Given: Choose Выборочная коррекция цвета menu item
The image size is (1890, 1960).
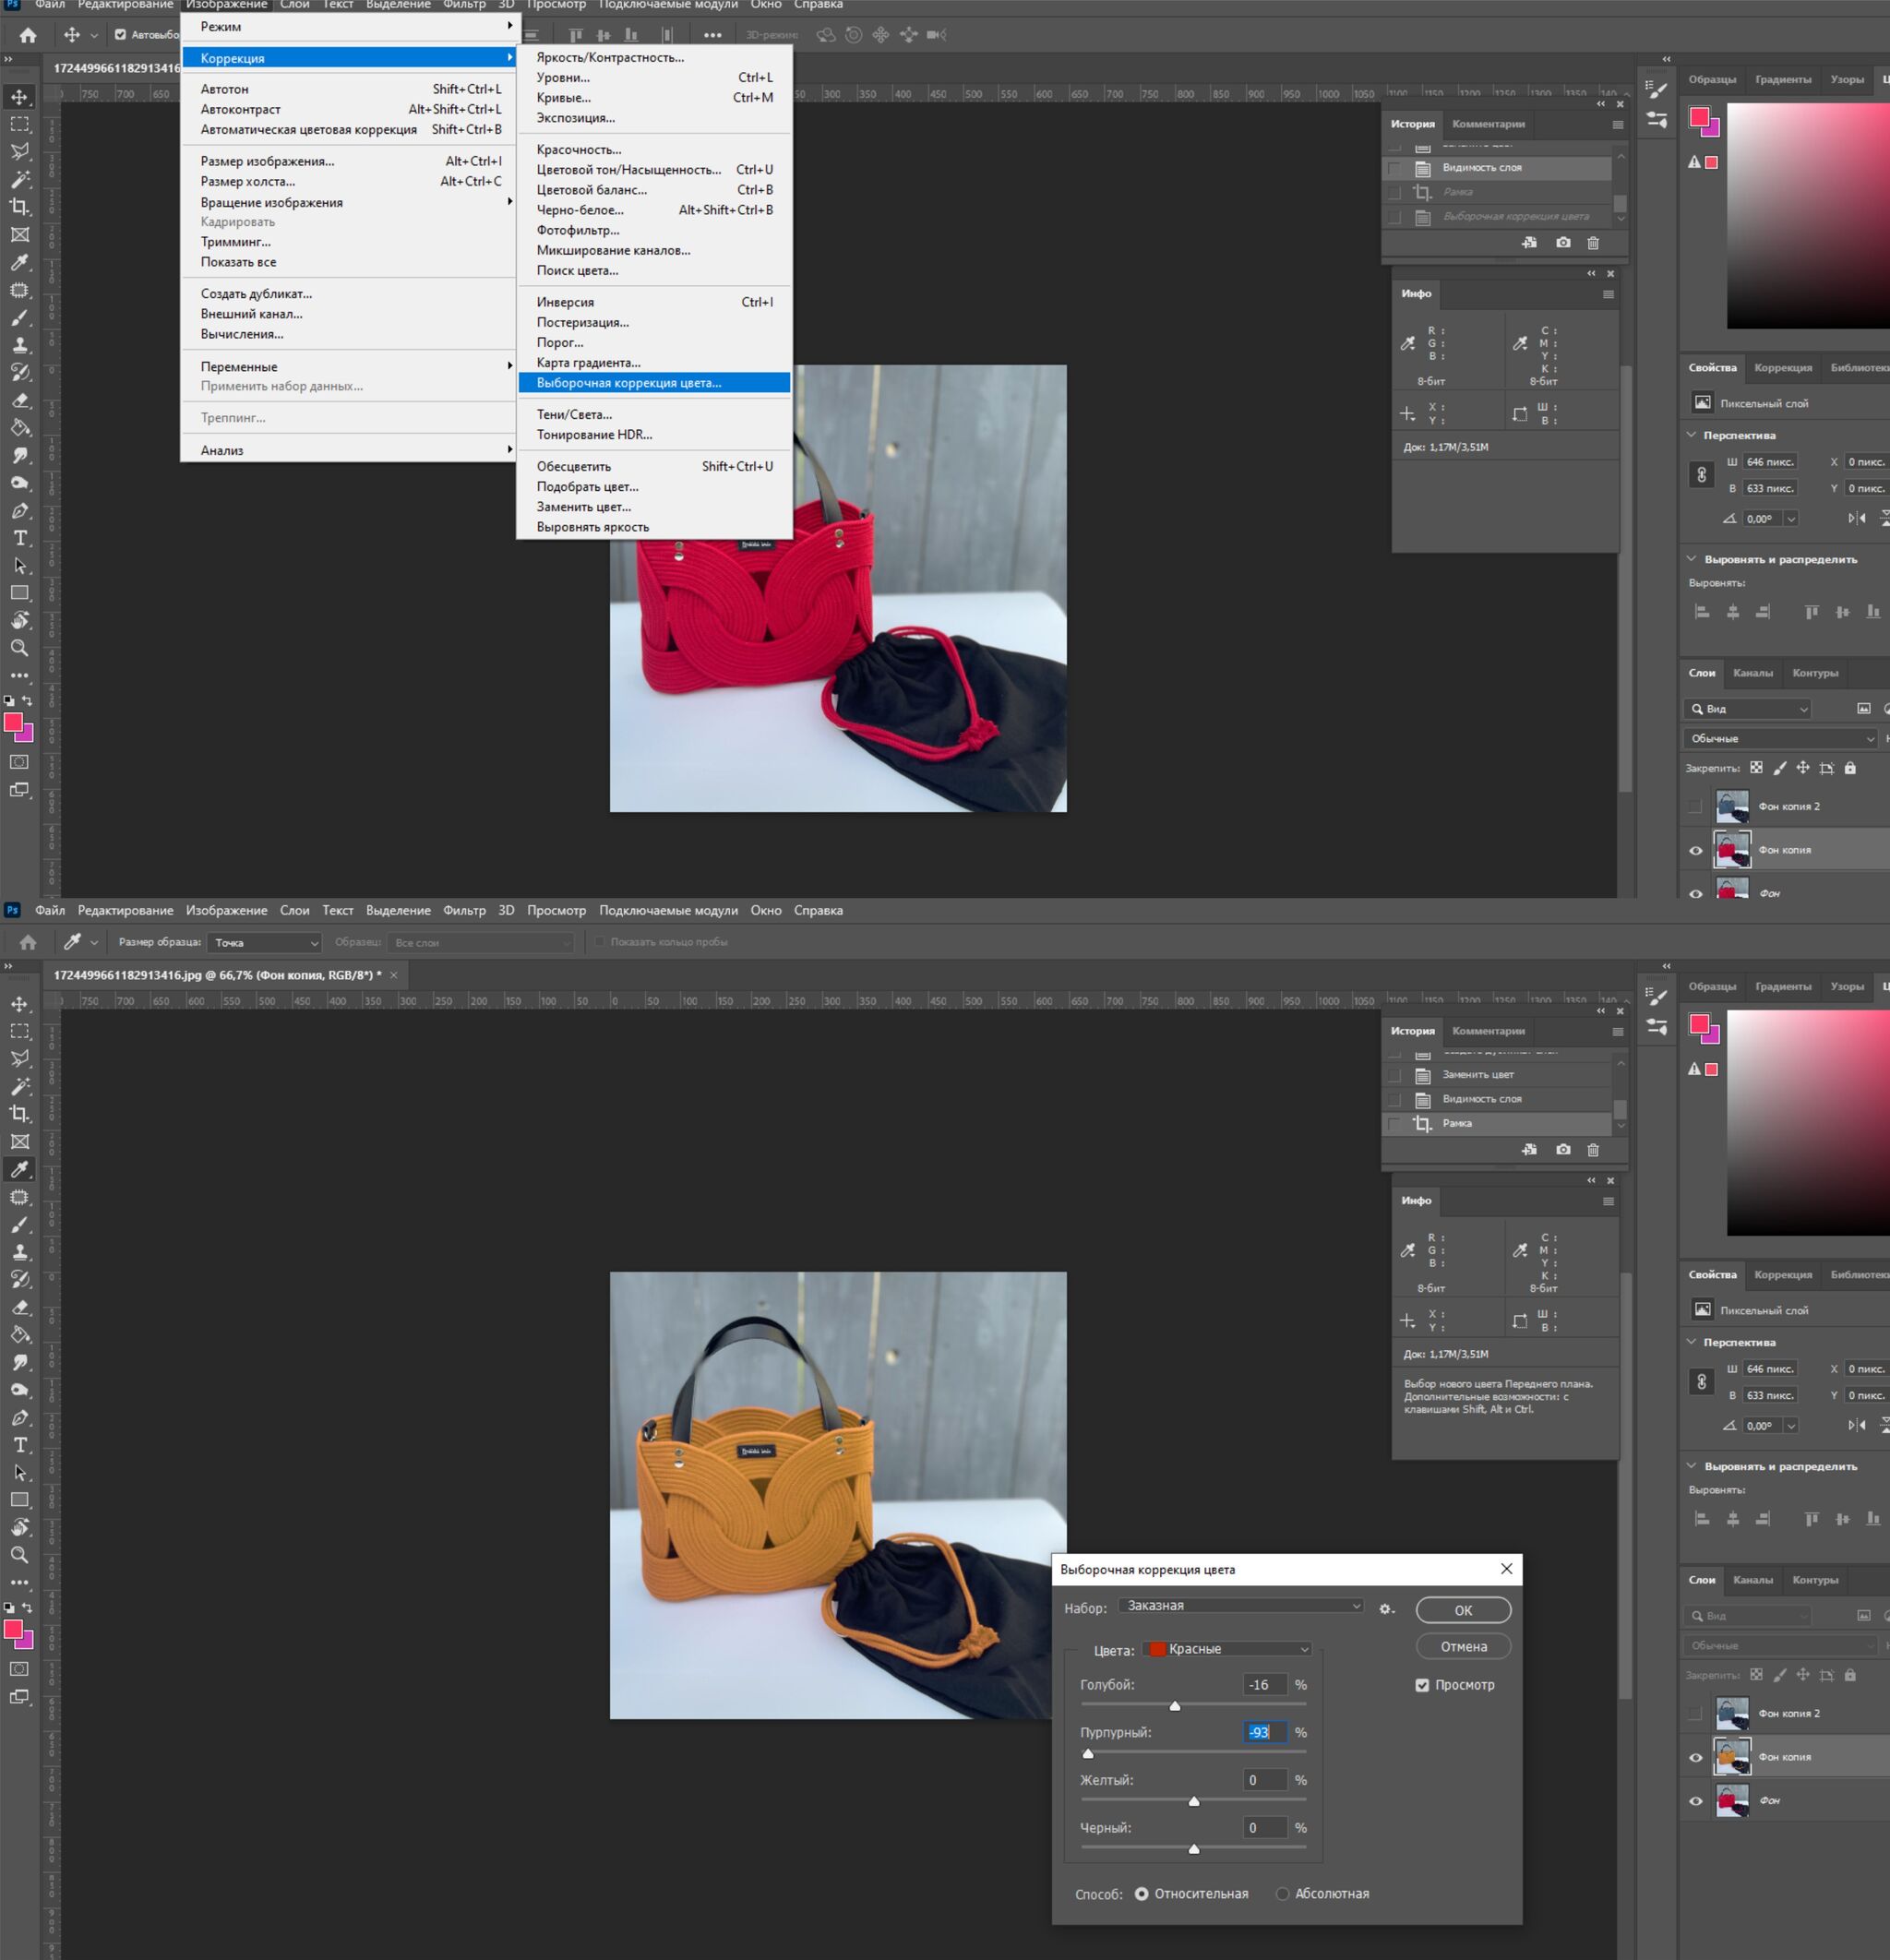Looking at the screenshot, I should coord(628,383).
